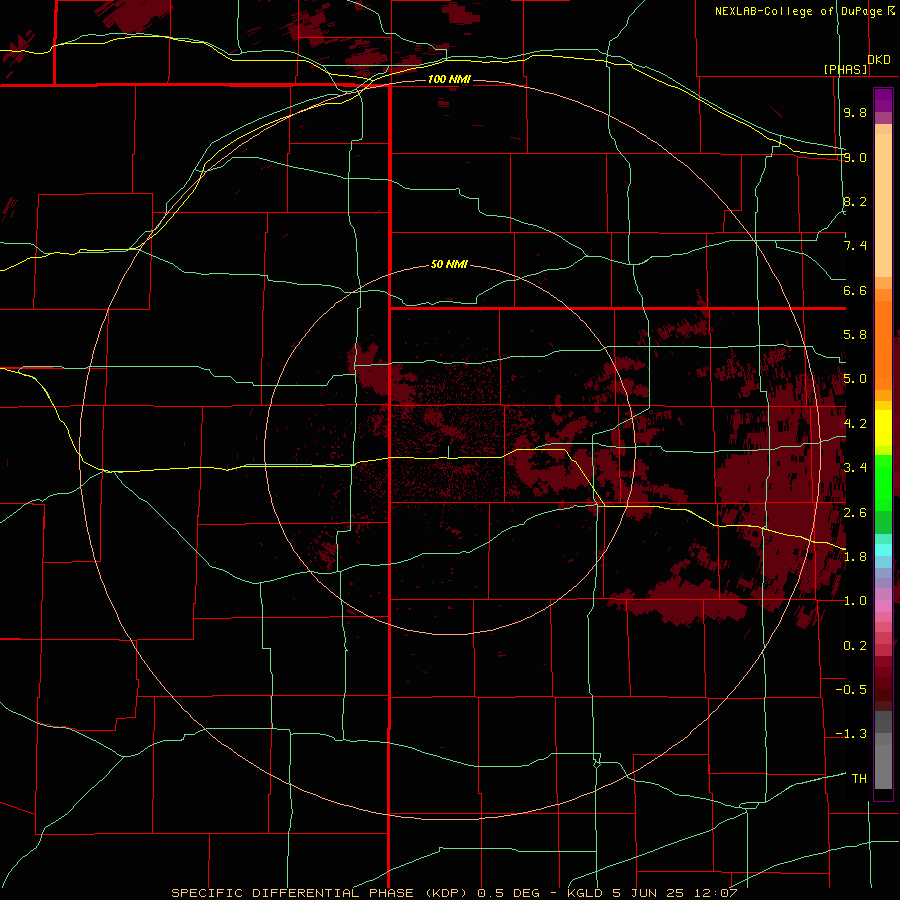Click the 0.2 scale value

(855, 646)
